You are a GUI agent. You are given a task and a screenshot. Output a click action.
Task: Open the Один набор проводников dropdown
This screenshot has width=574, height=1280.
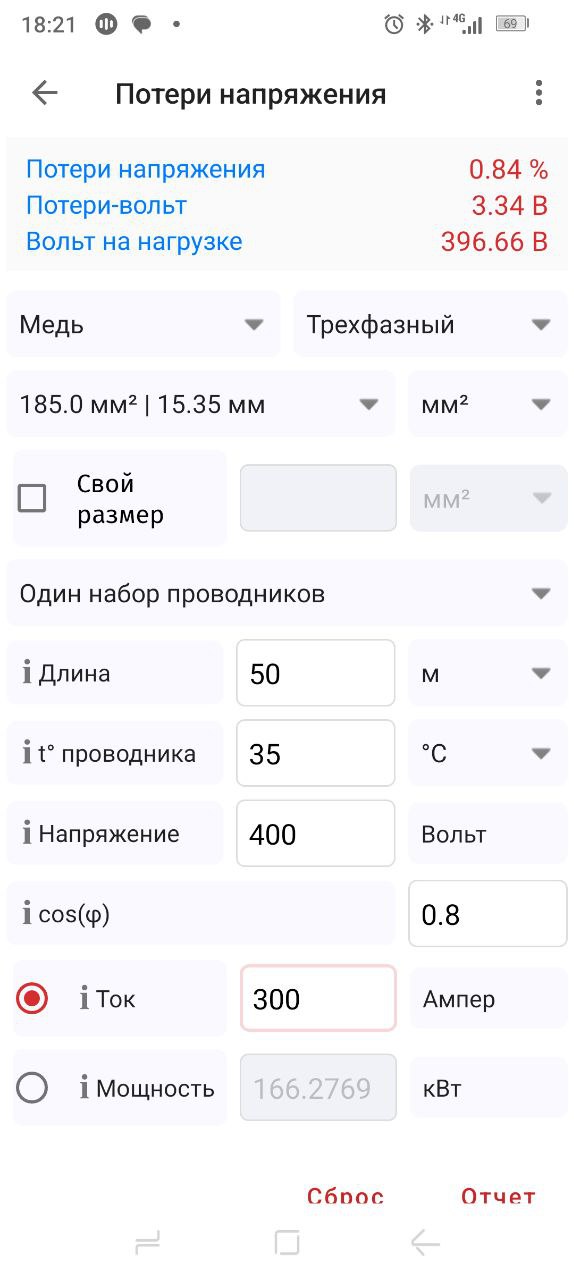tap(287, 593)
